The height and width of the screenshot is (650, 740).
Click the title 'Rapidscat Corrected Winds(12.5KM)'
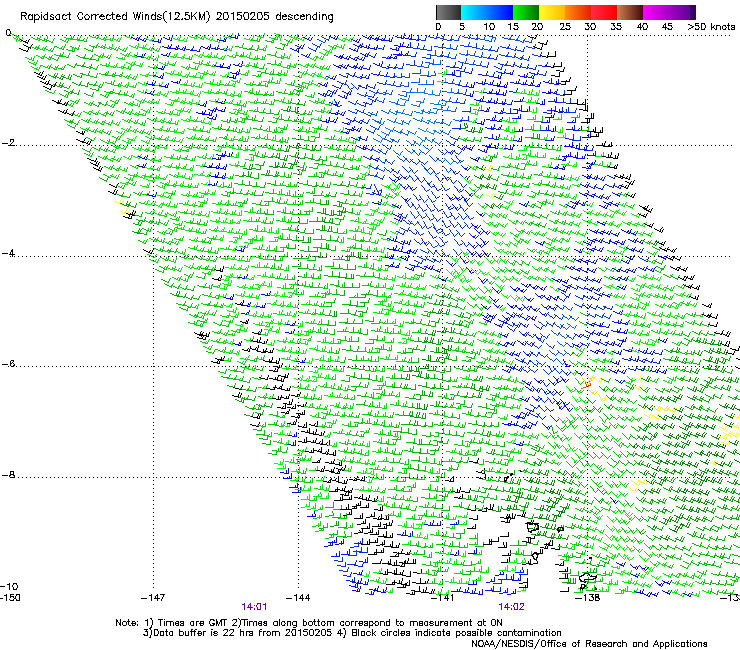(x=115, y=17)
